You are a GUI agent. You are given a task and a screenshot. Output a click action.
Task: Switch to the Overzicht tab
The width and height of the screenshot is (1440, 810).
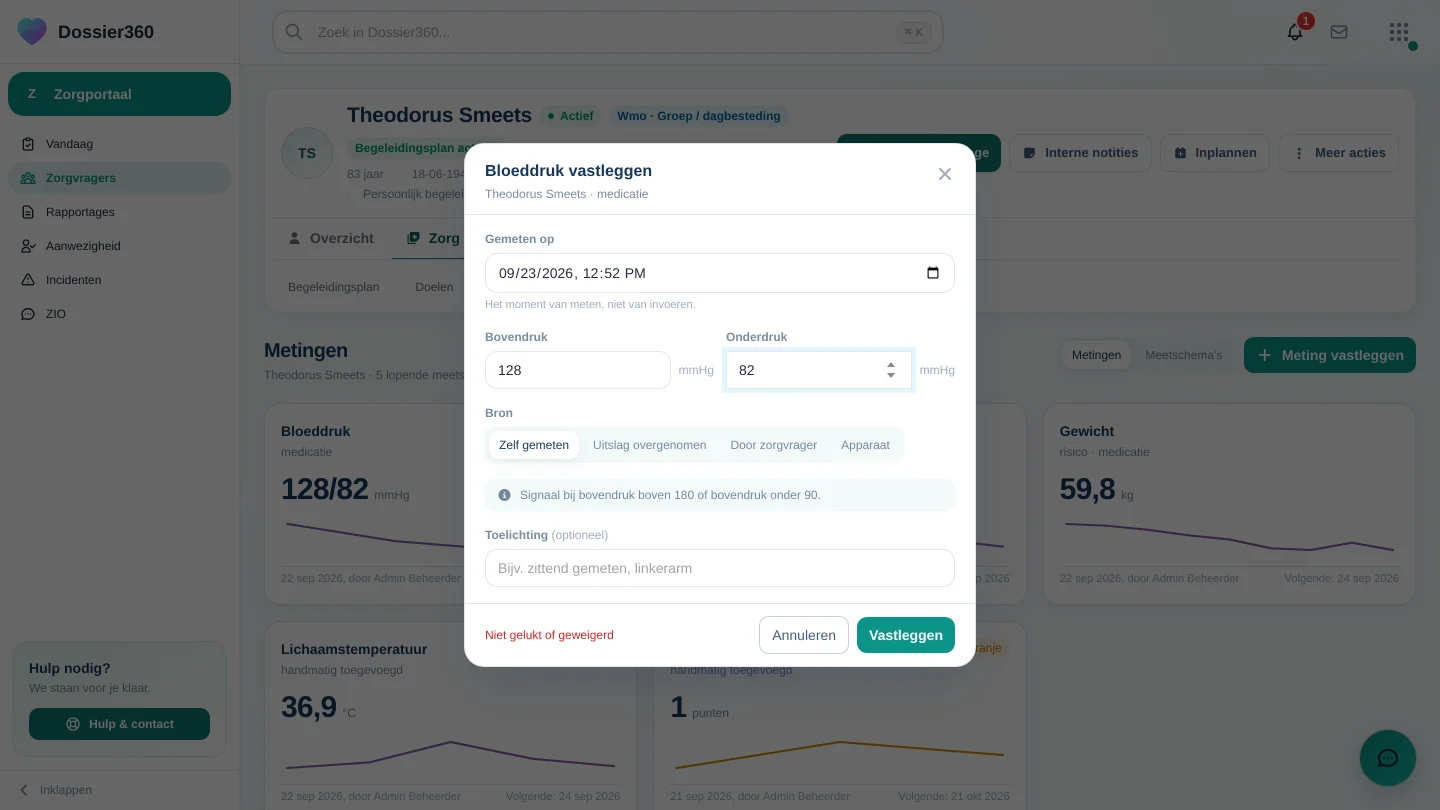(330, 238)
